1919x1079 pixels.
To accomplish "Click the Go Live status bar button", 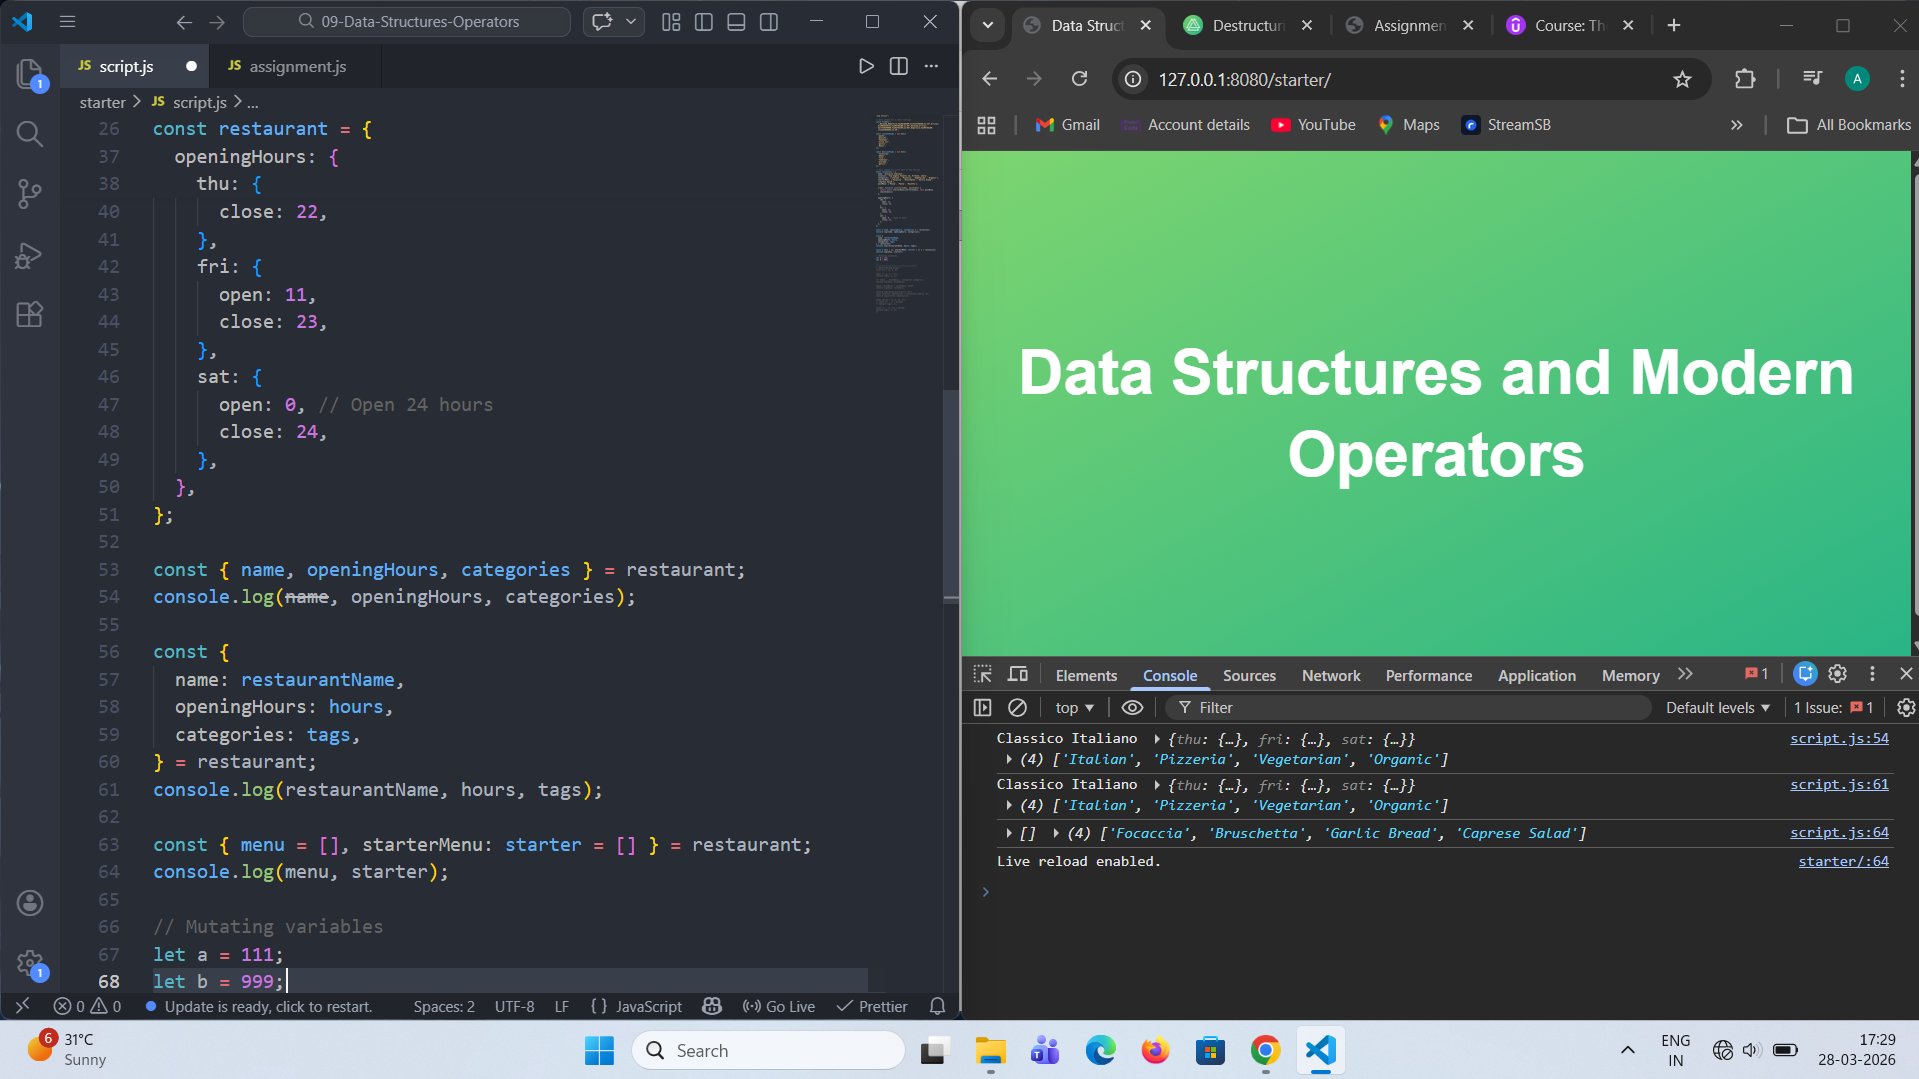I will point(779,1006).
